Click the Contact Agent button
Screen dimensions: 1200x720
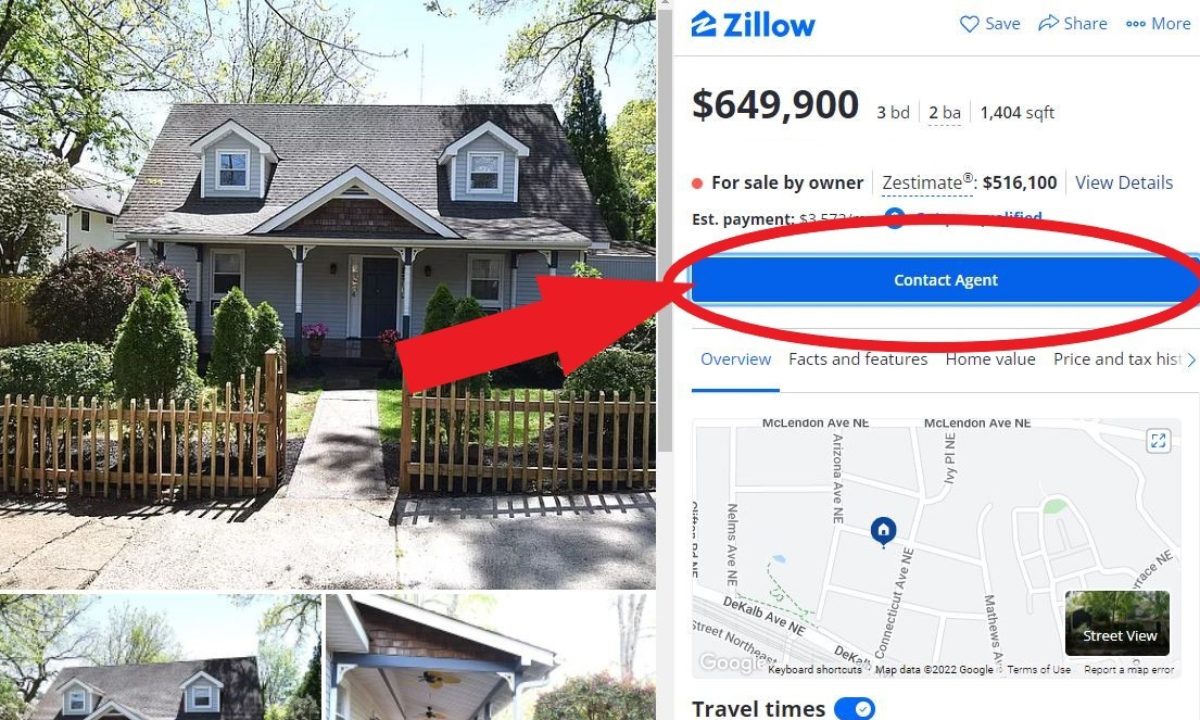[945, 280]
